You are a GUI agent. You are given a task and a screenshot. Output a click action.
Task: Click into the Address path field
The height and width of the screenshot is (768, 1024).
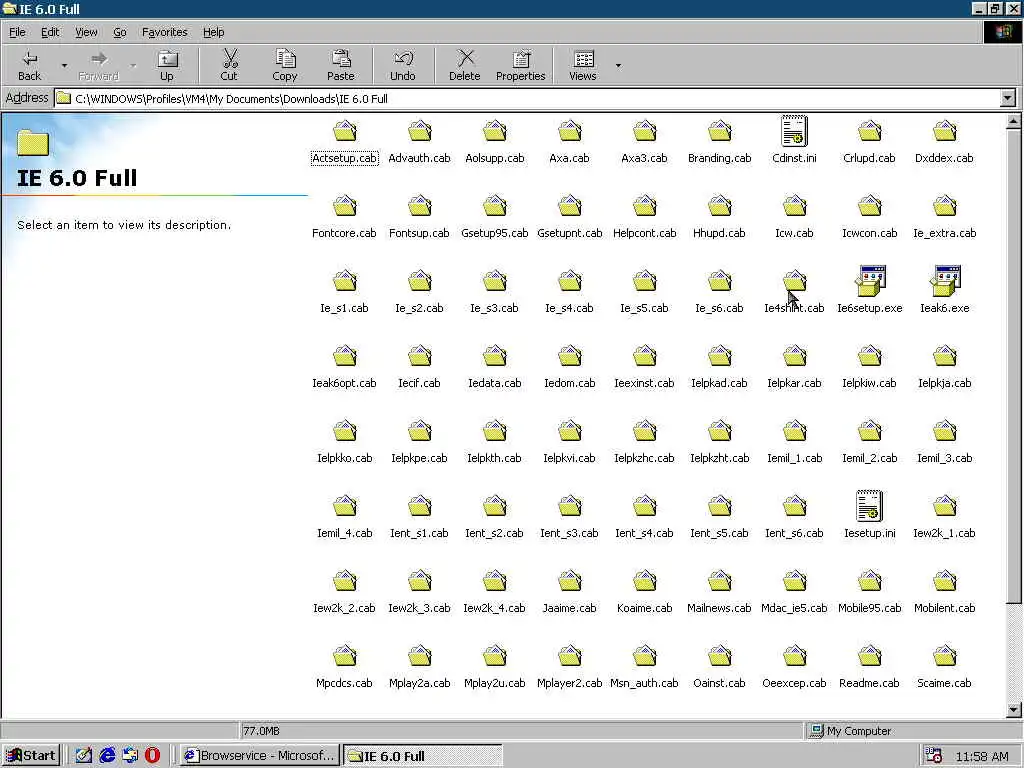526,99
